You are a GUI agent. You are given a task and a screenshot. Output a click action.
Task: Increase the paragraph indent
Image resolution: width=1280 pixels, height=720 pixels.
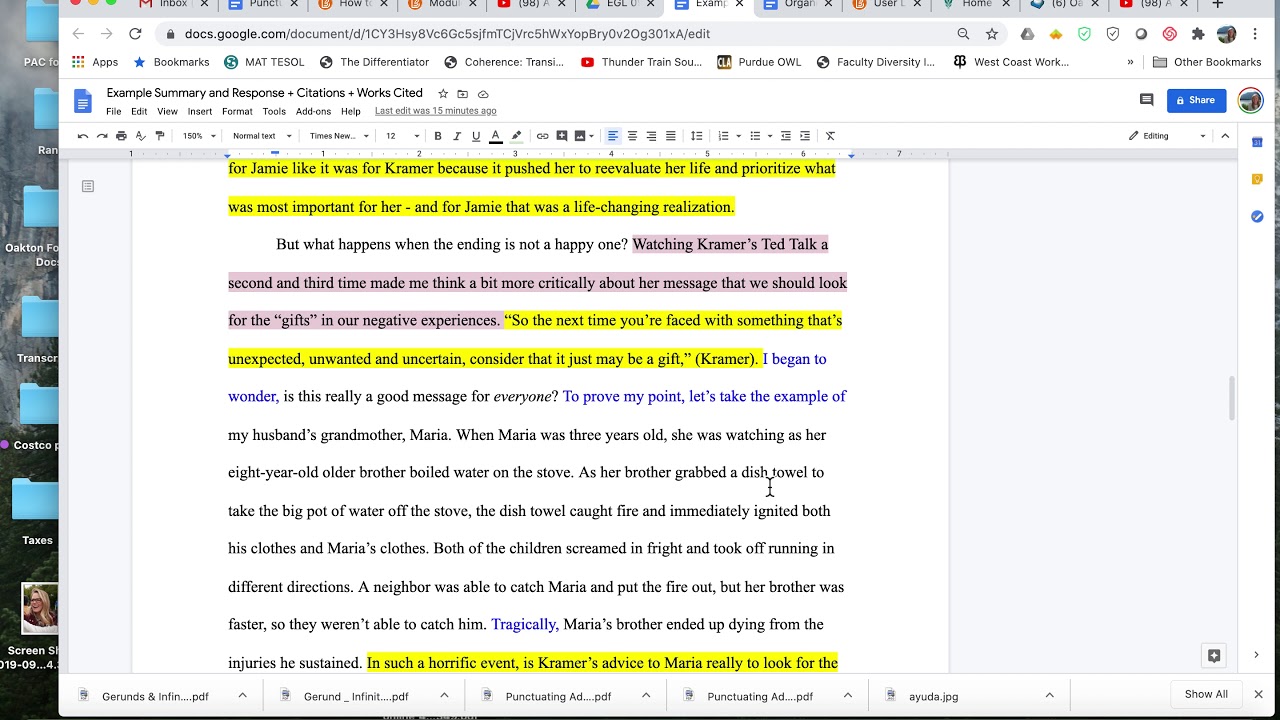pos(805,136)
